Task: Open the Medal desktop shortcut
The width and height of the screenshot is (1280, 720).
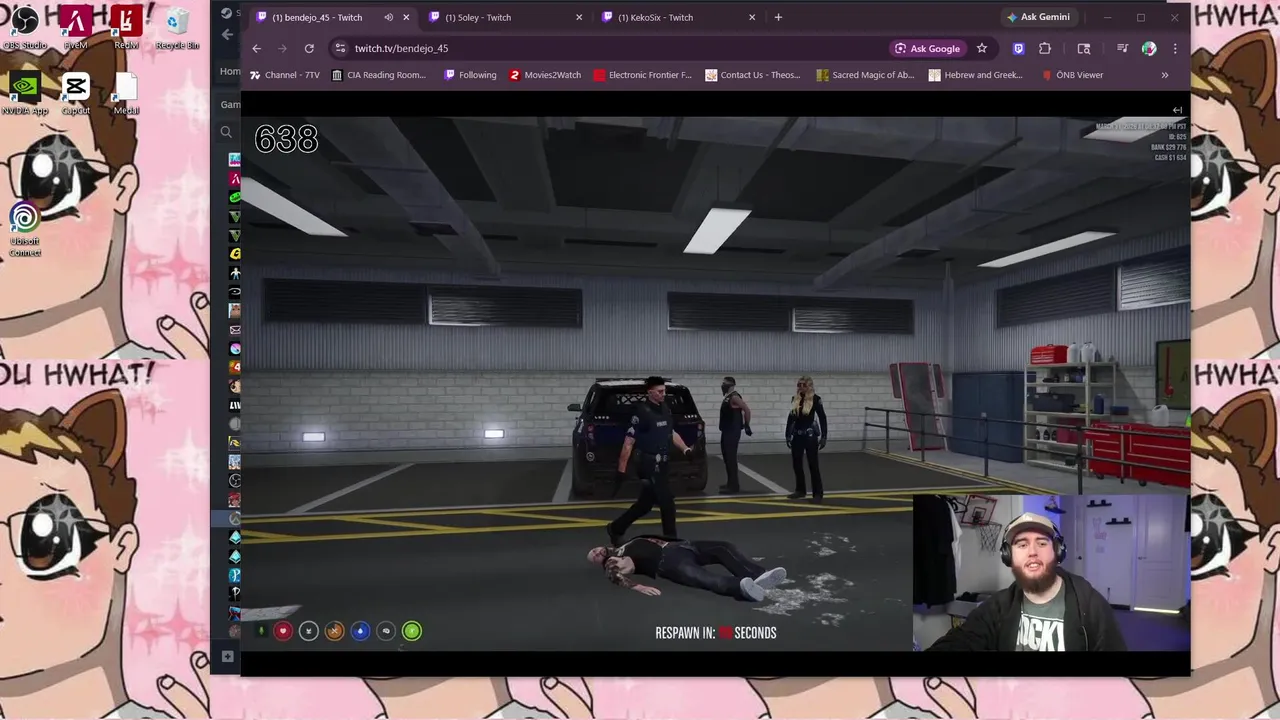Action: pos(126,94)
